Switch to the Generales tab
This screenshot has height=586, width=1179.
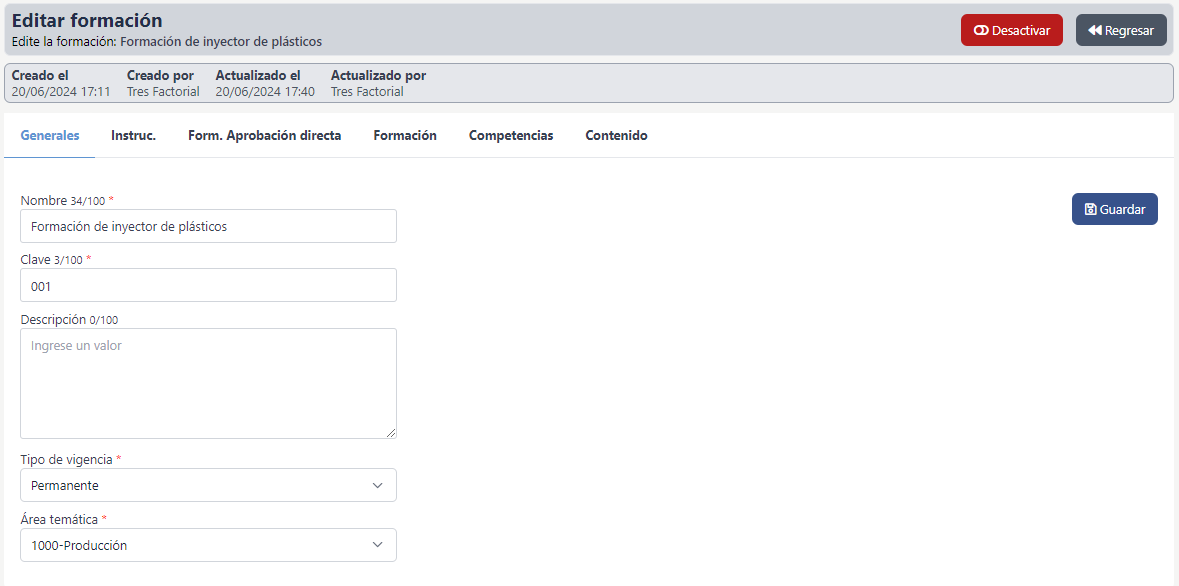[50, 136]
